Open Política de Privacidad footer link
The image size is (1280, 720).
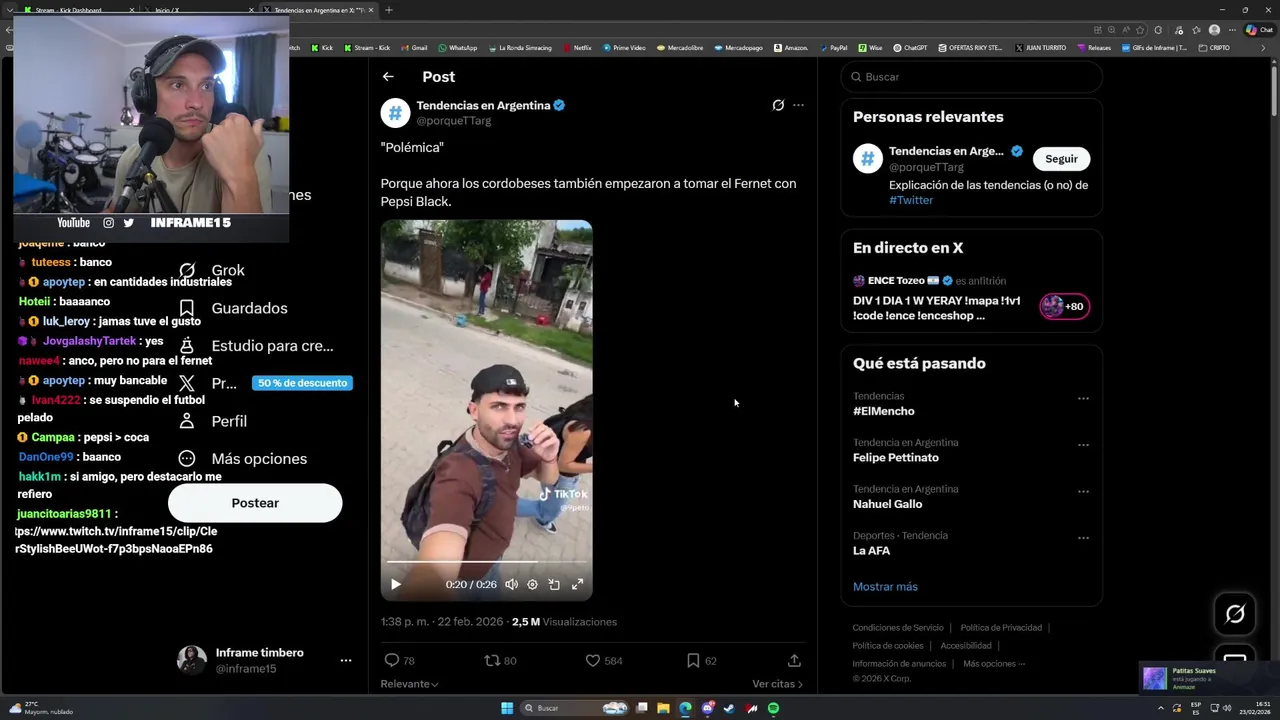[x=1001, y=628]
